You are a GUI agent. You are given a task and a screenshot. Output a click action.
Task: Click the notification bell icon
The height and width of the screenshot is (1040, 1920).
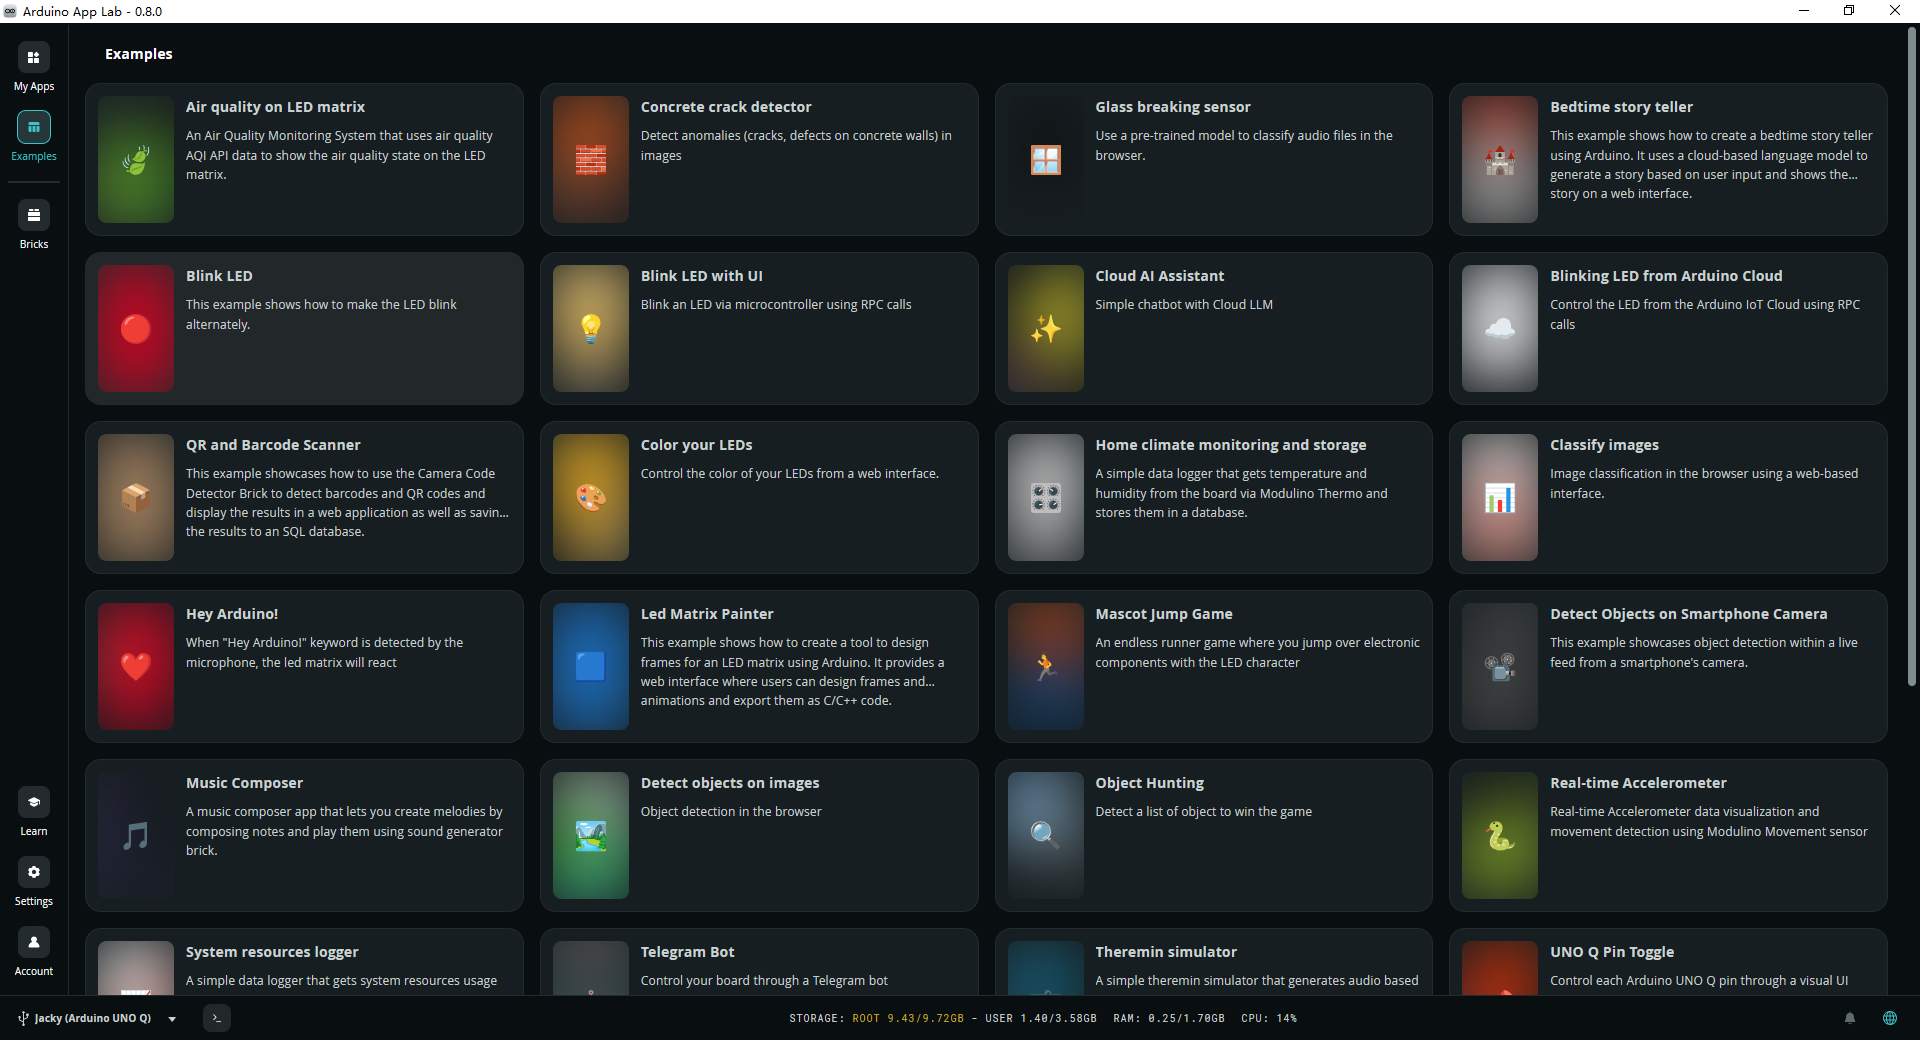[x=1850, y=1018]
